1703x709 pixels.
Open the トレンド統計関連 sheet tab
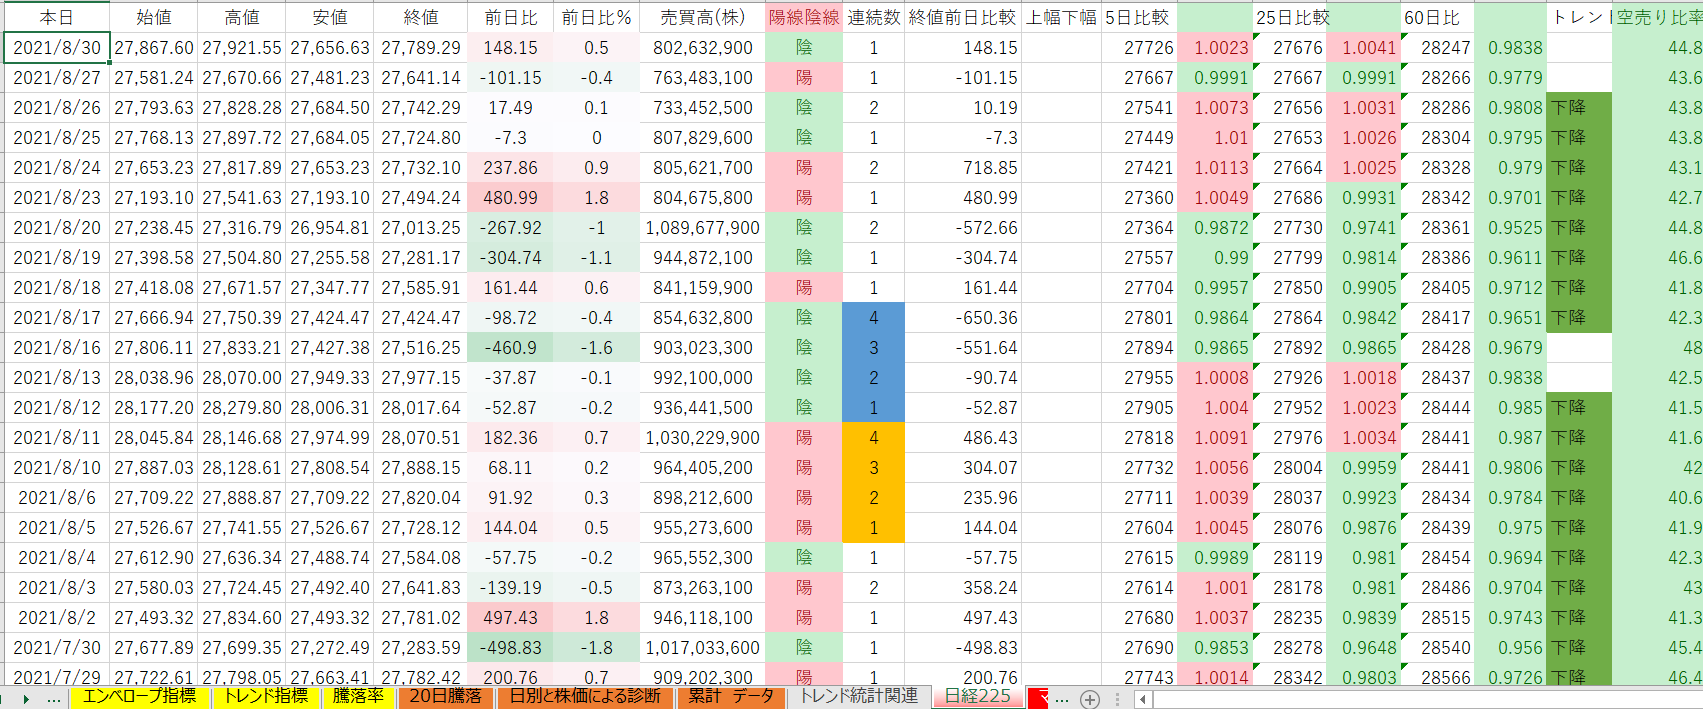pos(859,697)
